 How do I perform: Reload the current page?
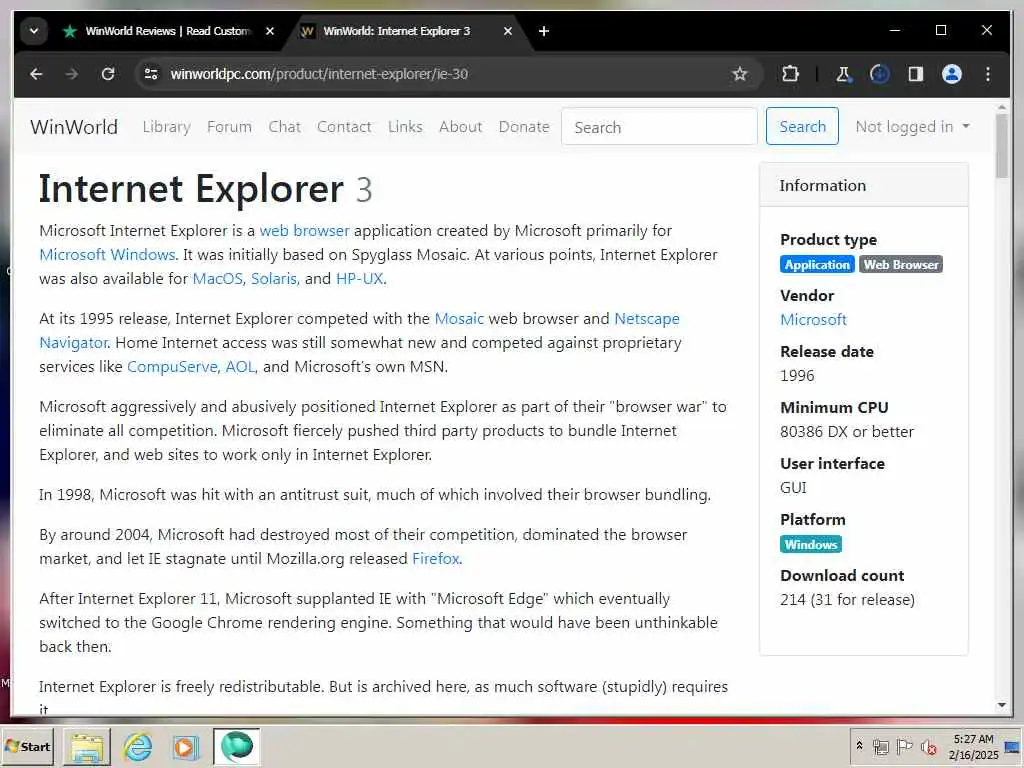(x=108, y=74)
